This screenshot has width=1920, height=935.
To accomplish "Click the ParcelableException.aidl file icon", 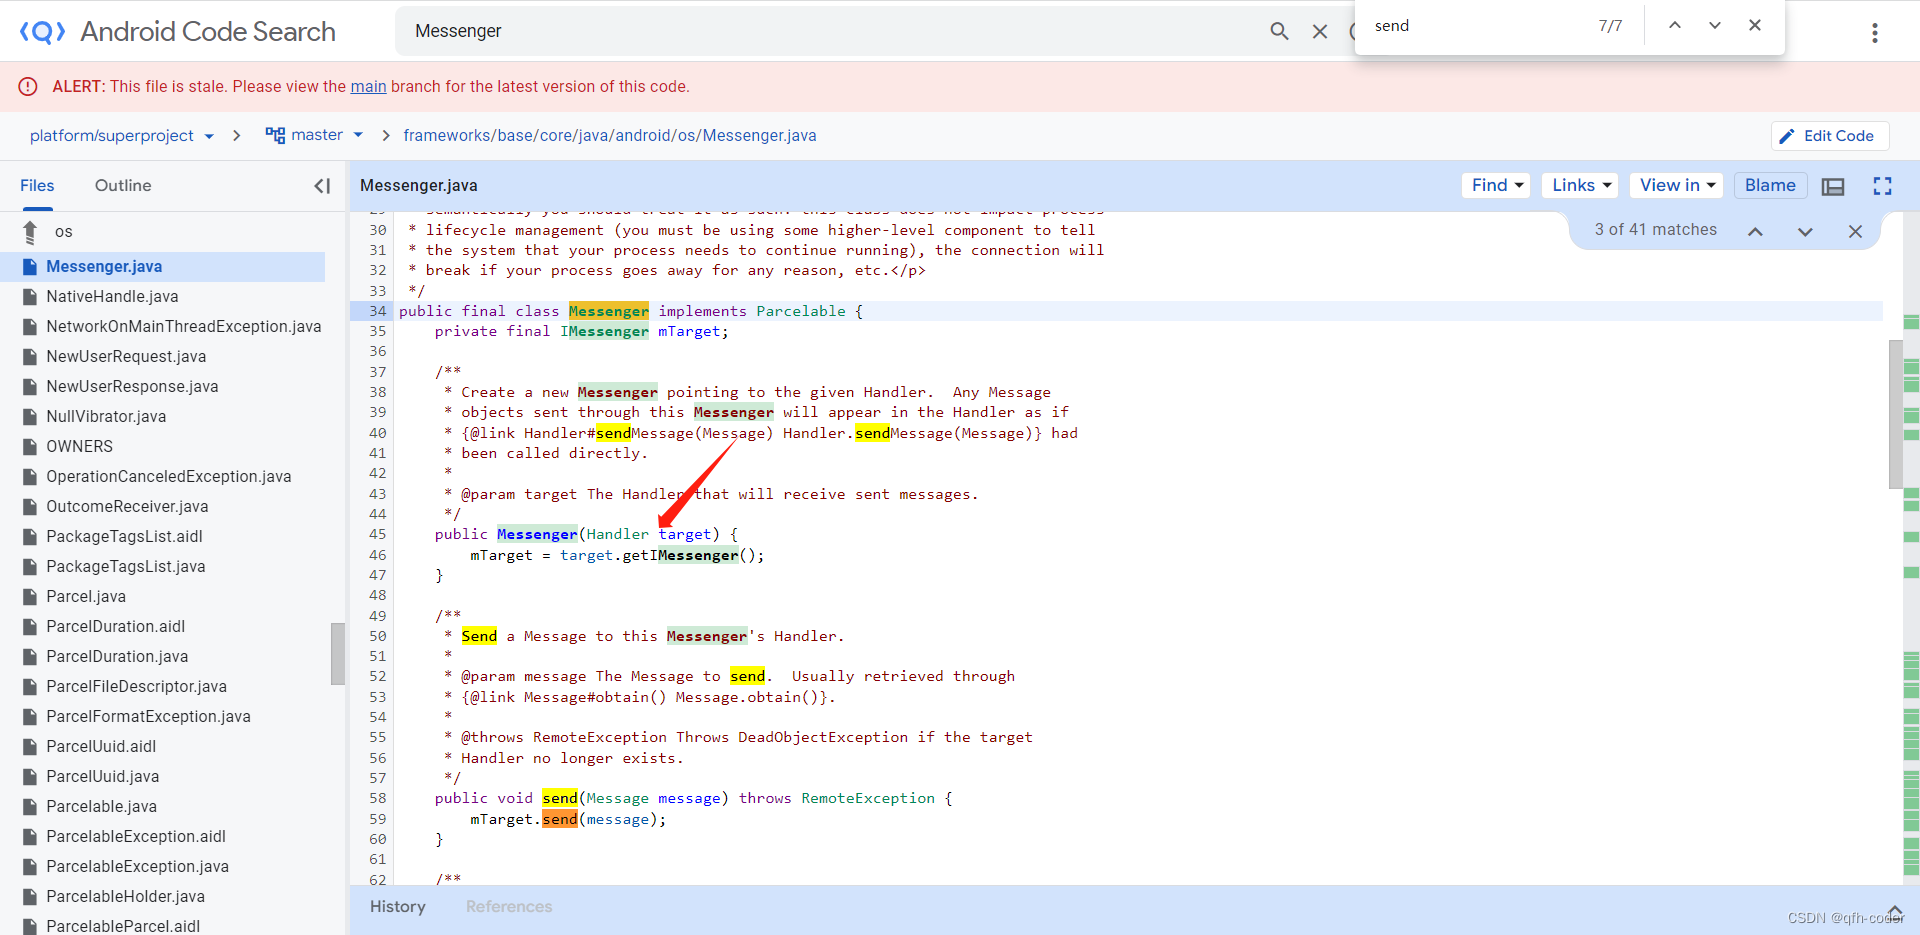I will (30, 837).
